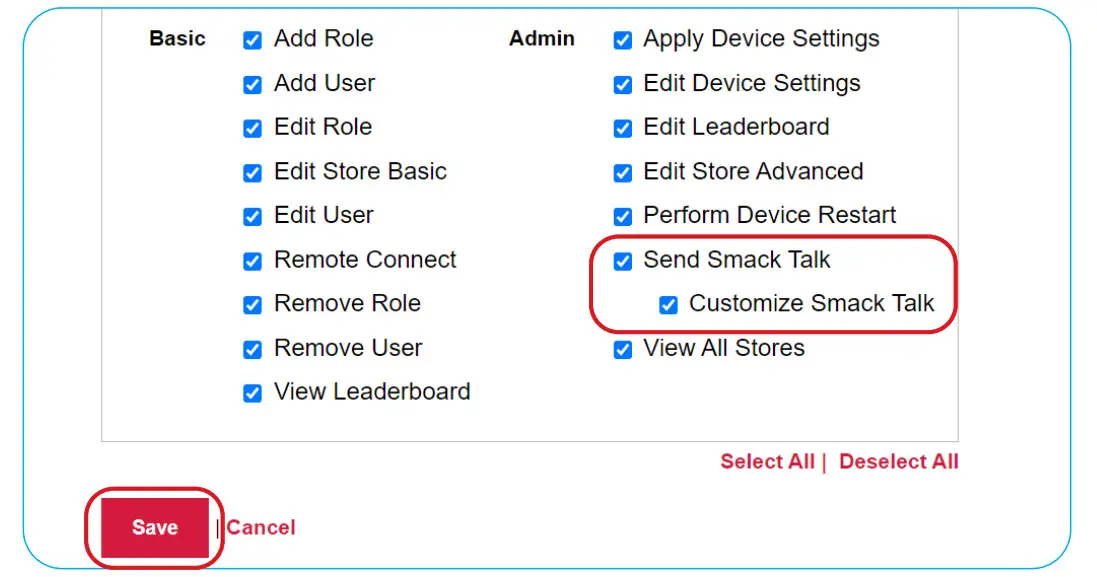This screenshot has height=577, width=1097.
Task: Toggle the Add User checkbox
Action: pyautogui.click(x=252, y=84)
